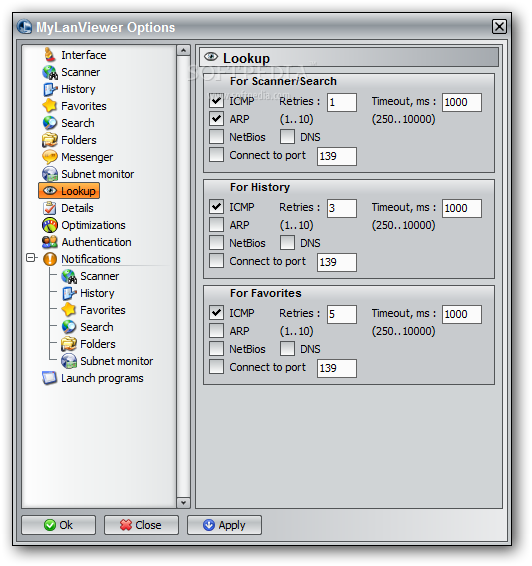This screenshot has height=566, width=532.
Task: Click the top-level Folders icon
Action: click(50, 140)
